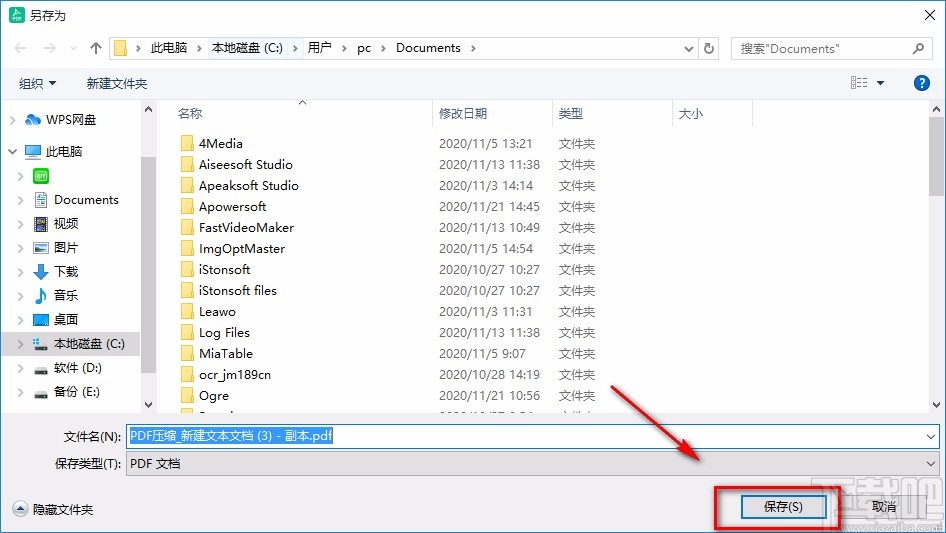Select the Aiseesoft Studio folder

(x=246, y=165)
